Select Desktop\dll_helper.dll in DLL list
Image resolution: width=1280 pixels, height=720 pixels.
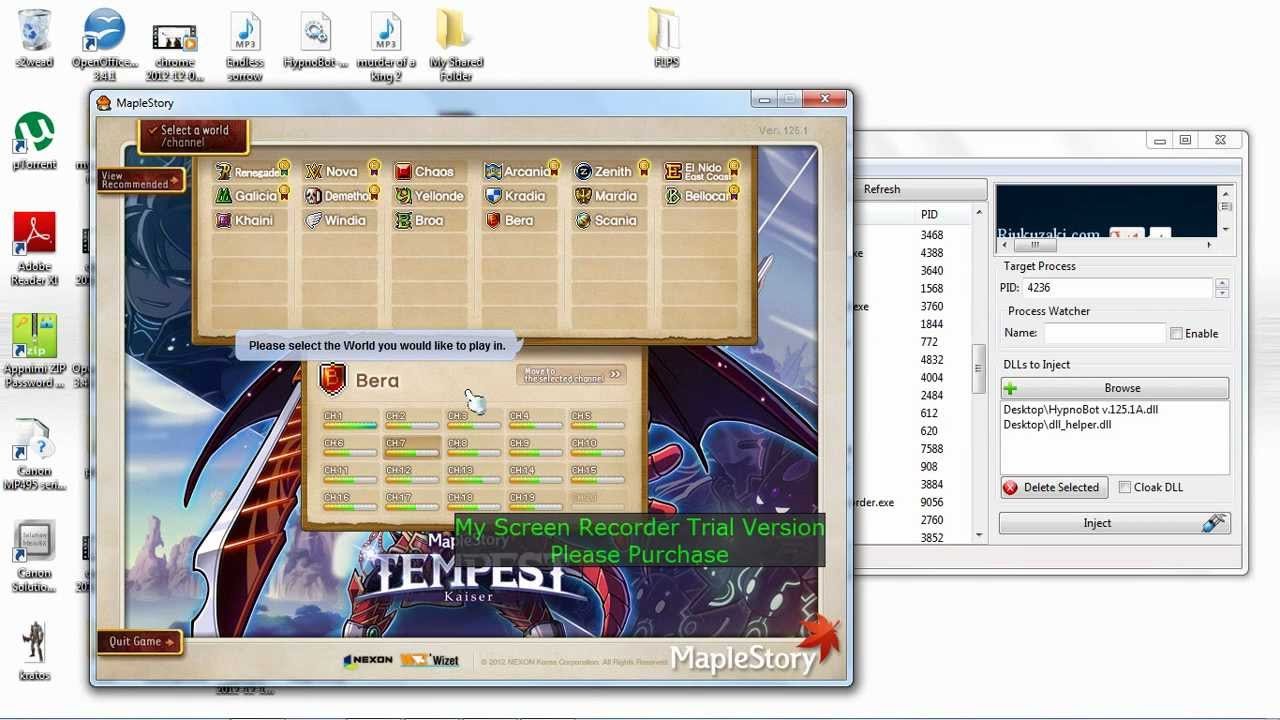pyautogui.click(x=1057, y=425)
